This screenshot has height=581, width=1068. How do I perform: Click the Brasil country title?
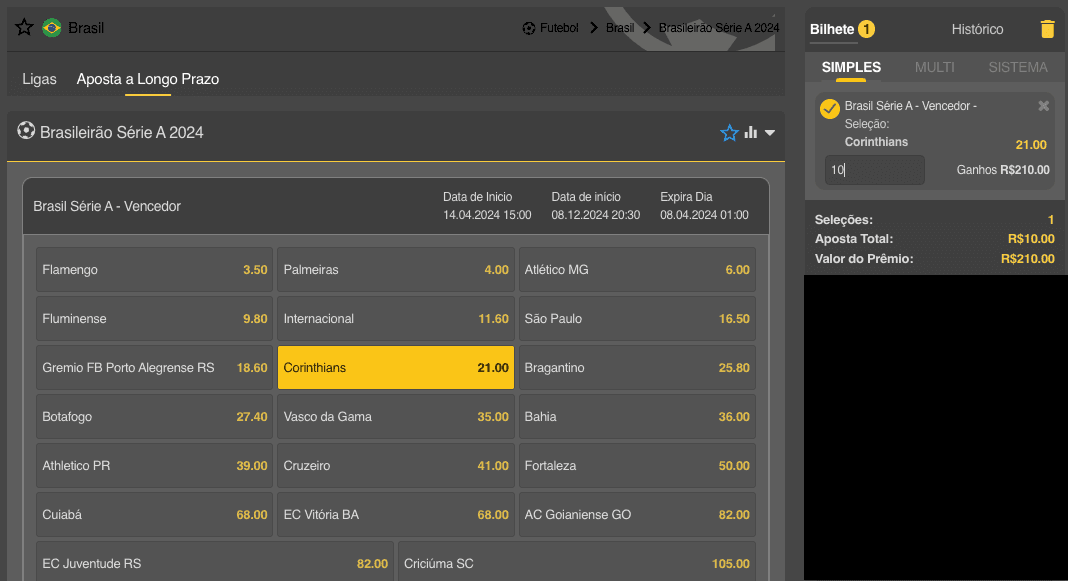coord(87,28)
